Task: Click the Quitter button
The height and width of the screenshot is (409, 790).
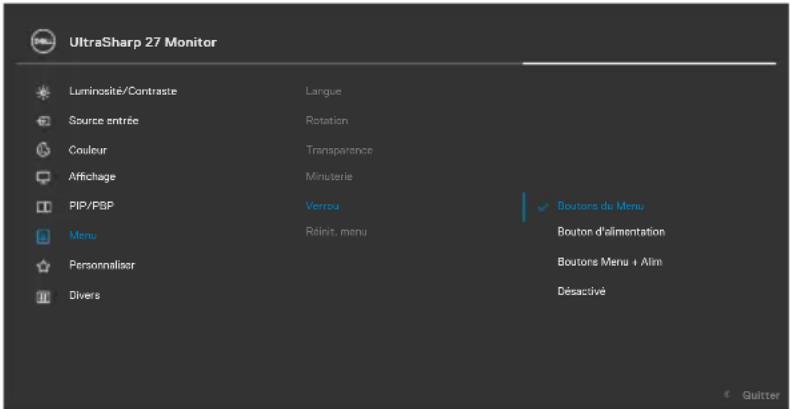Action: point(760,395)
